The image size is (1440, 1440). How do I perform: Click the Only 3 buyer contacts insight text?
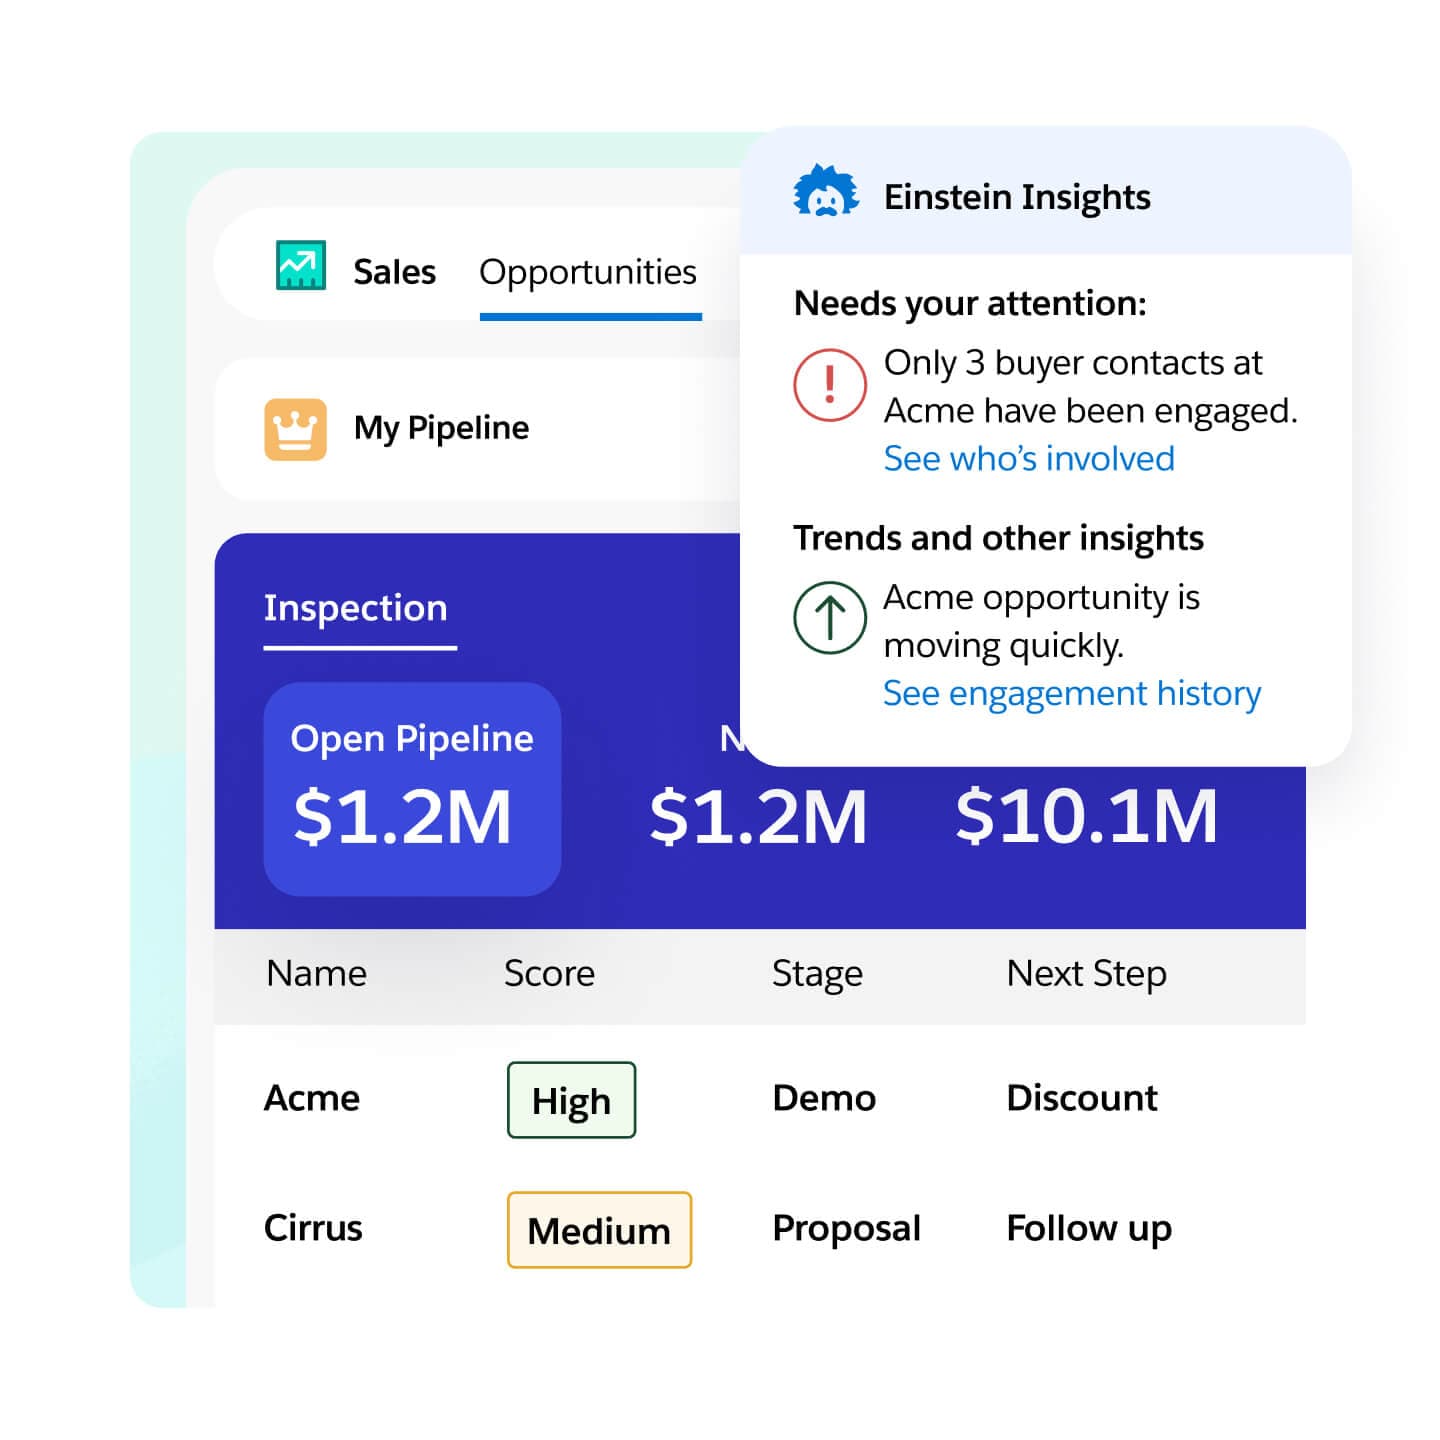pyautogui.click(x=1090, y=387)
